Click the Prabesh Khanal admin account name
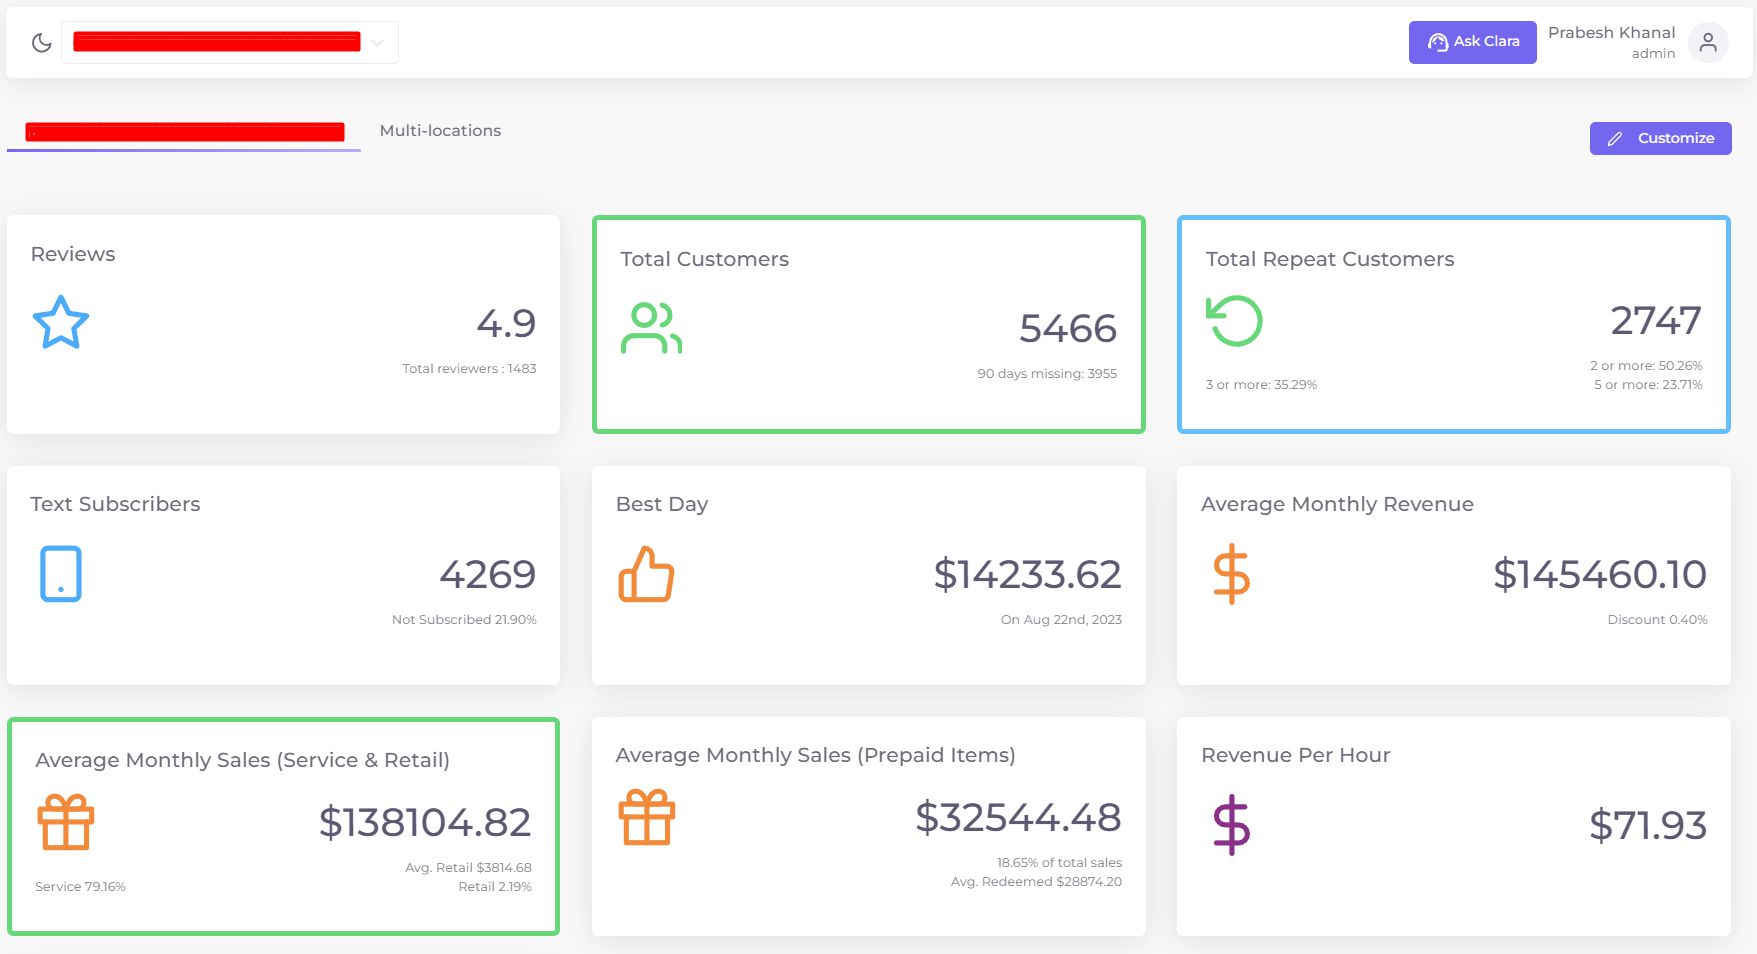The height and width of the screenshot is (954, 1757). point(1610,41)
